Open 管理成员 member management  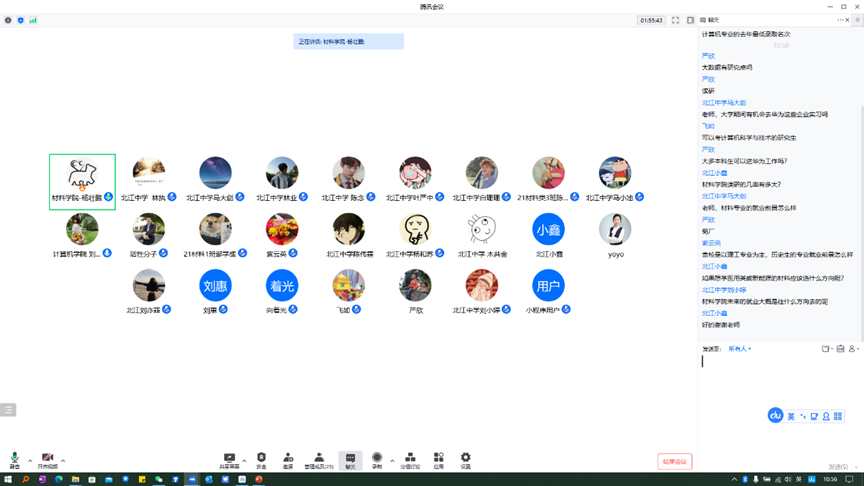tap(319, 459)
